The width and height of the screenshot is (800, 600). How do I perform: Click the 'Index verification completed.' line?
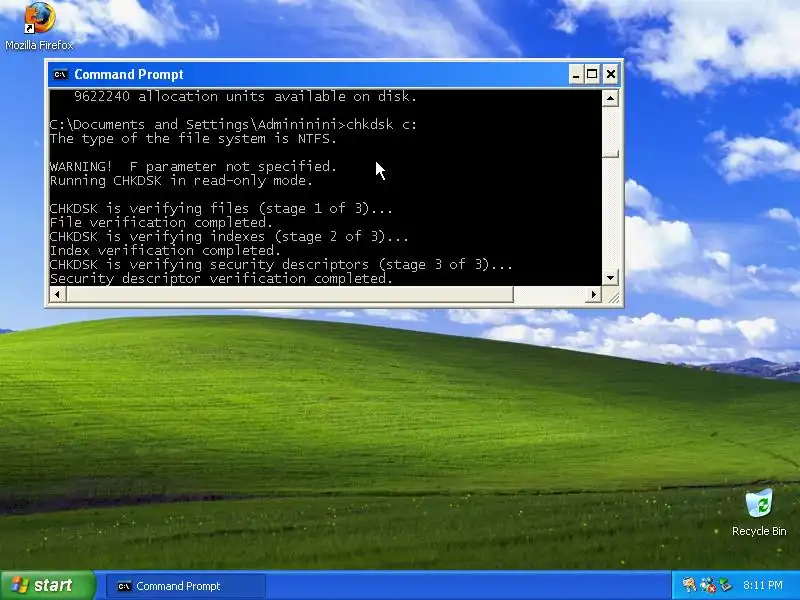(x=165, y=251)
